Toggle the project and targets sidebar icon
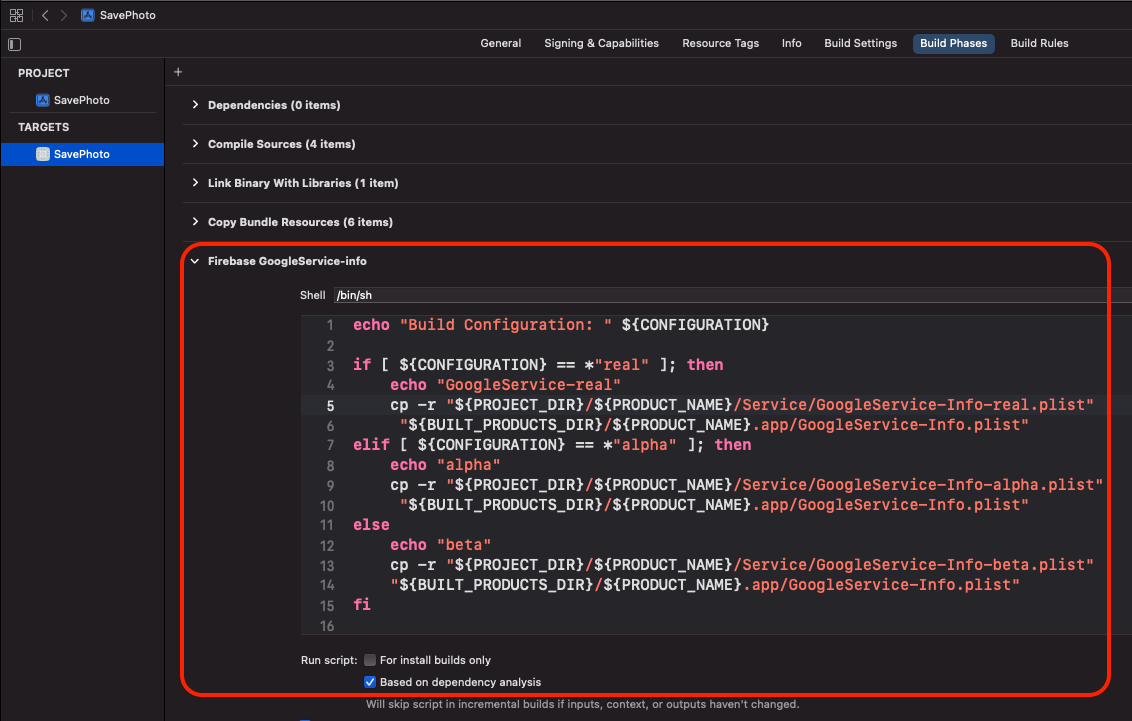Image resolution: width=1132 pixels, height=721 pixels. [14, 44]
